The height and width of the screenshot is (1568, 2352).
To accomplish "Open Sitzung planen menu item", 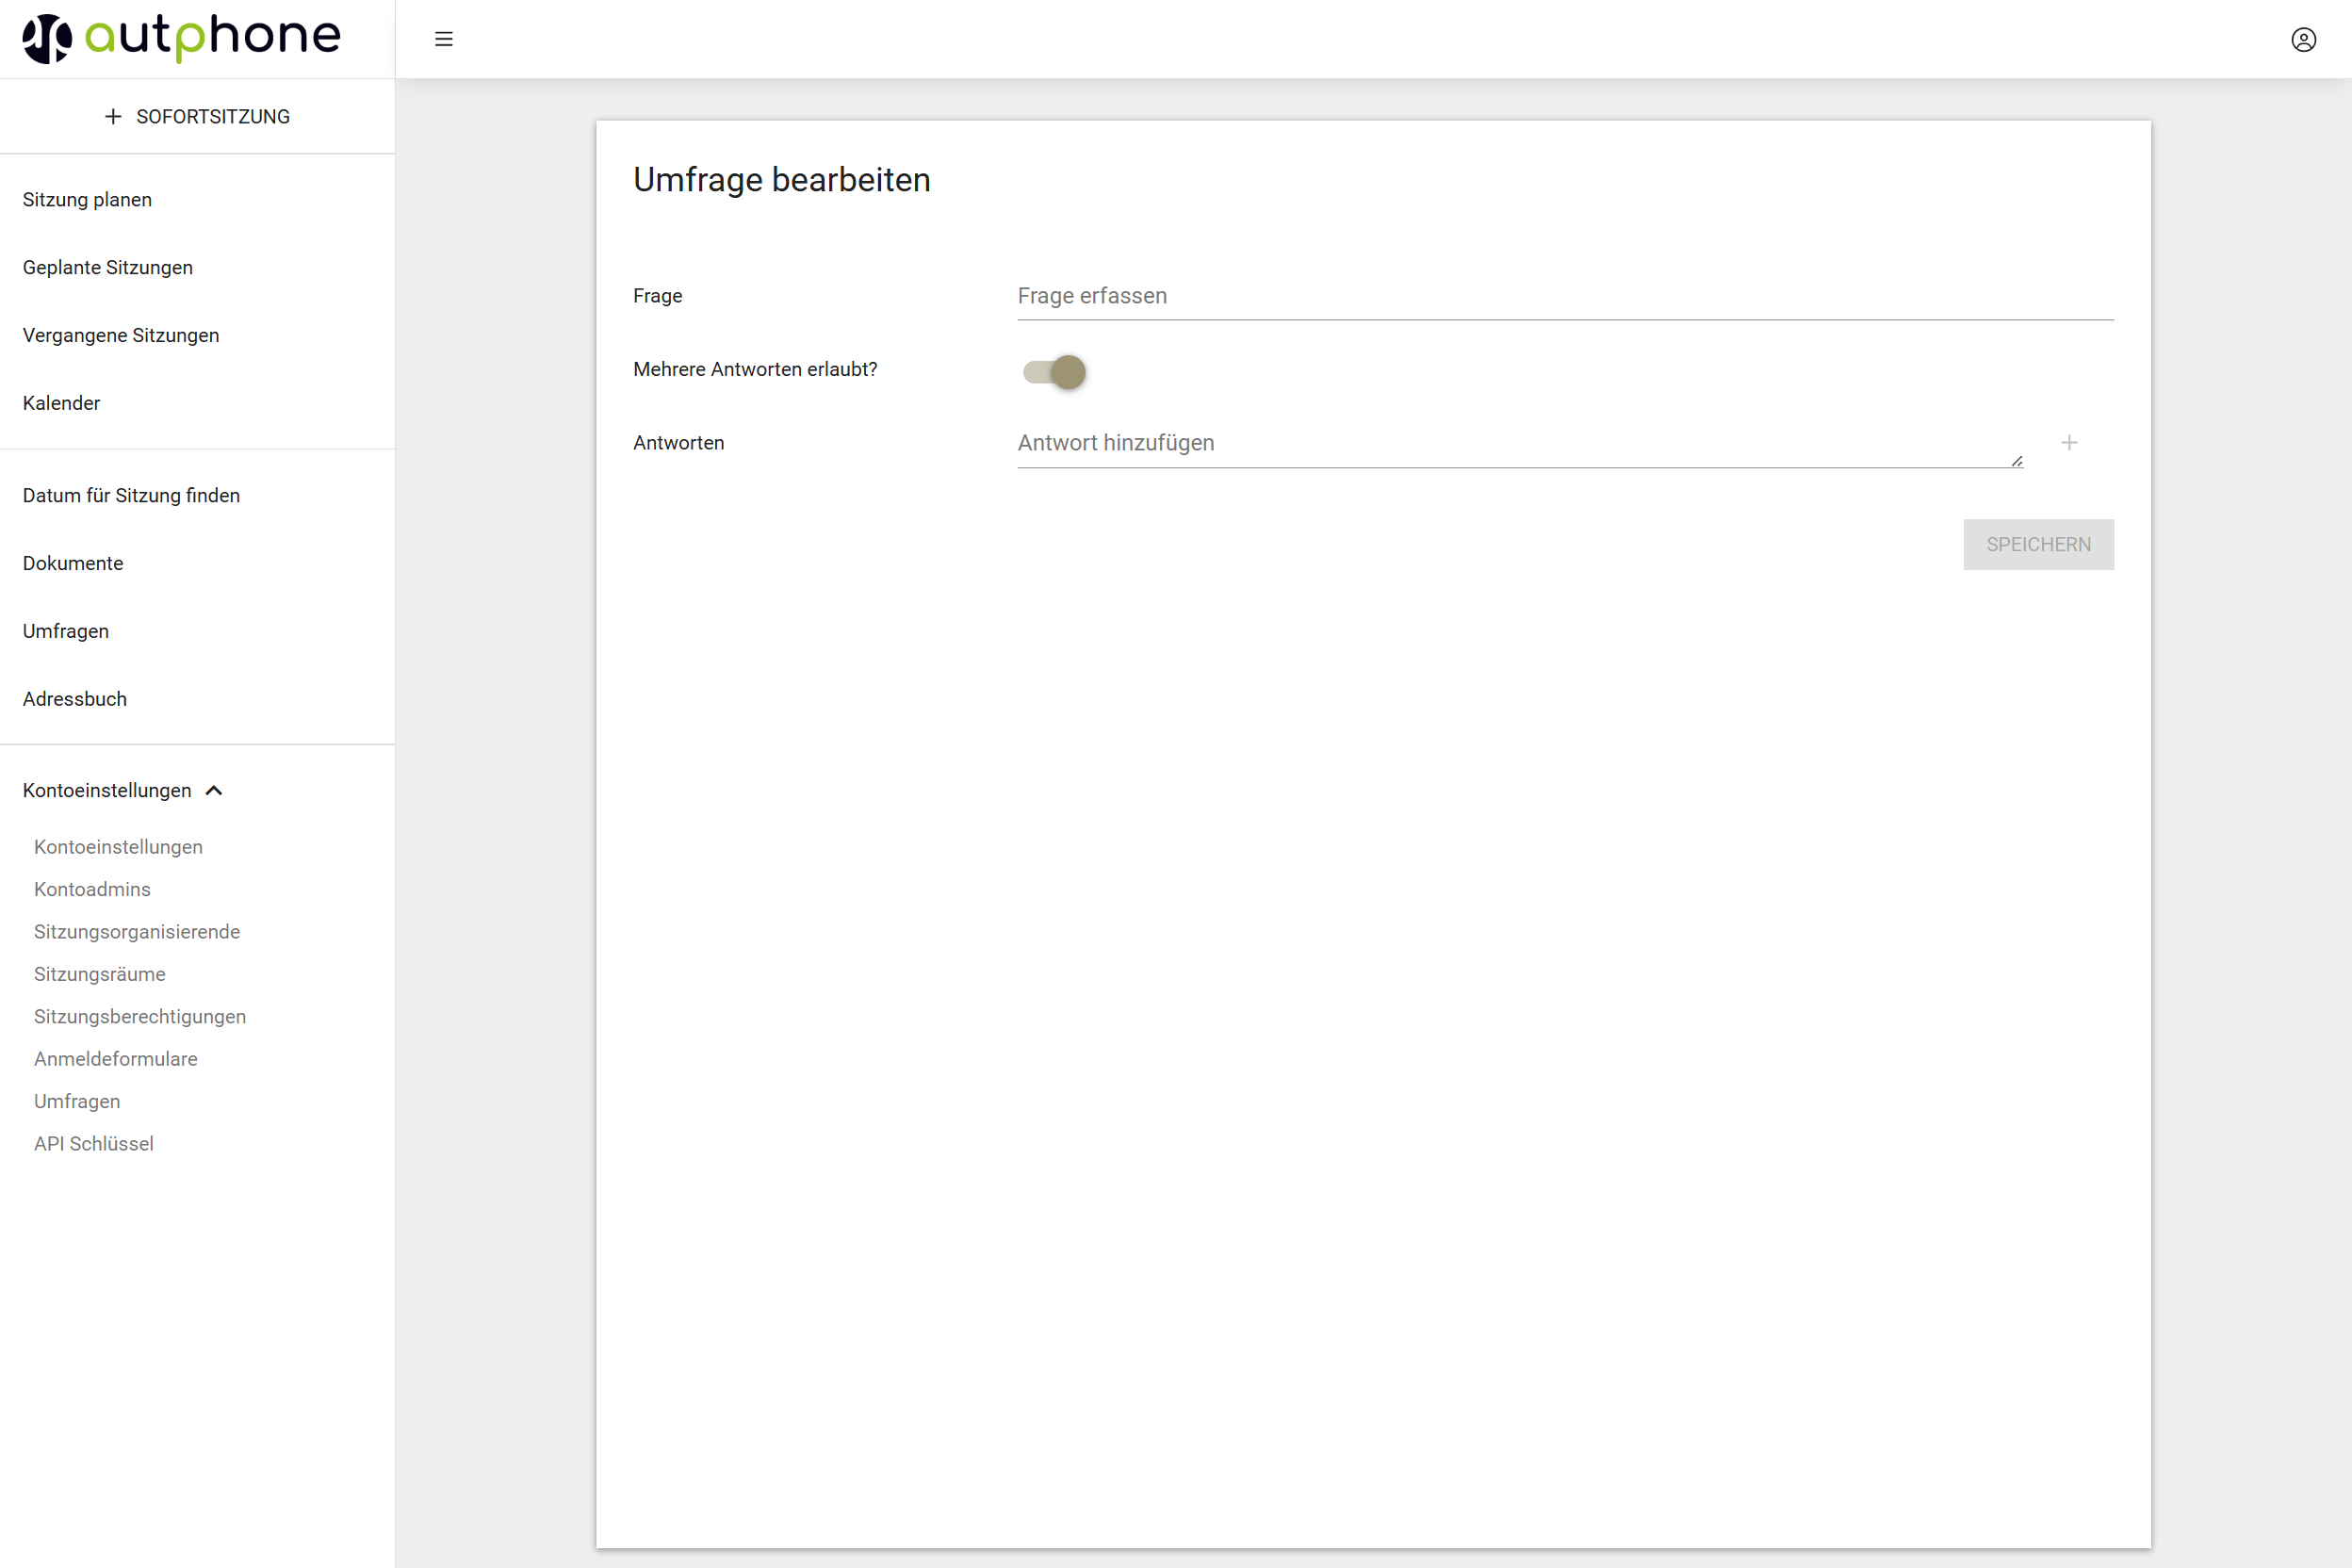I will (x=87, y=199).
